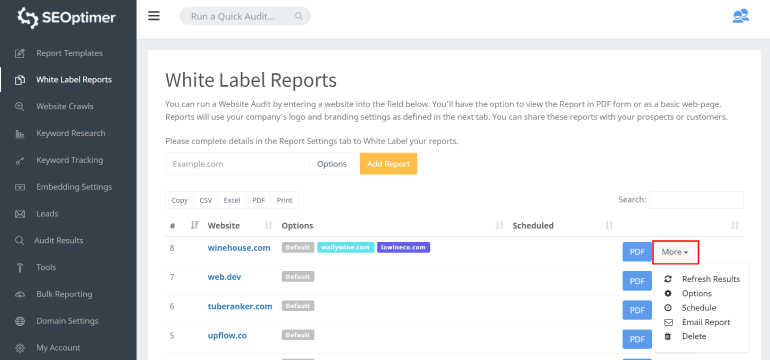Focus the Run a Quick Audit box
The height and width of the screenshot is (360, 770).
click(245, 16)
